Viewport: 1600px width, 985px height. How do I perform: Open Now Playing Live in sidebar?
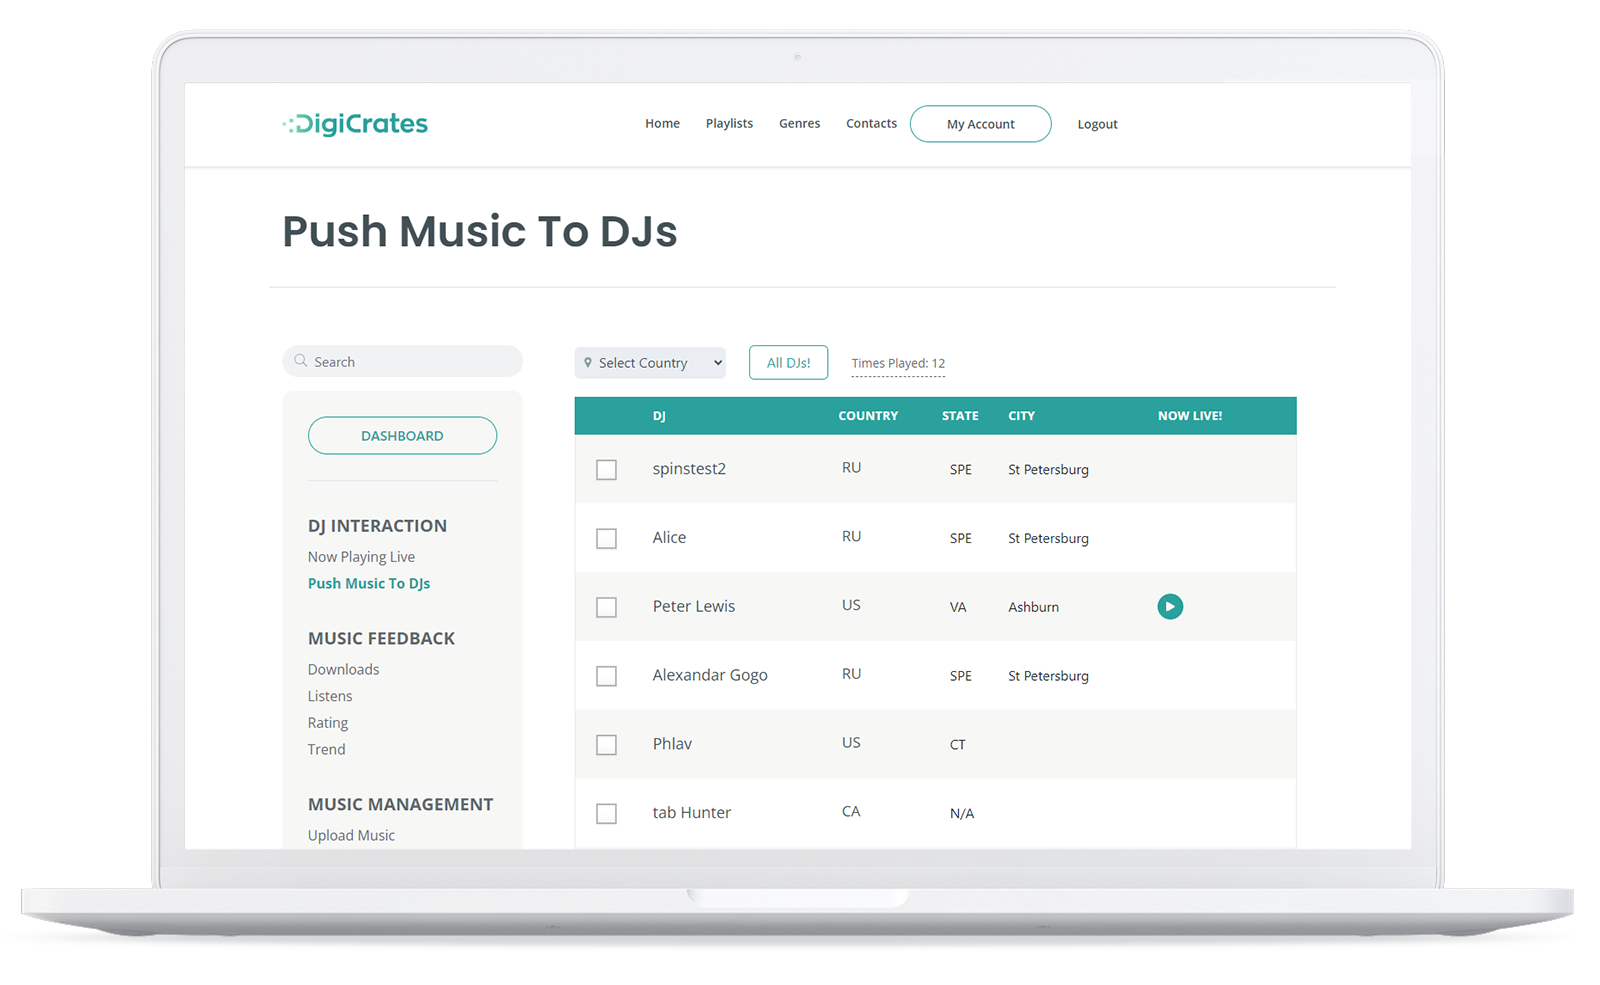click(361, 557)
